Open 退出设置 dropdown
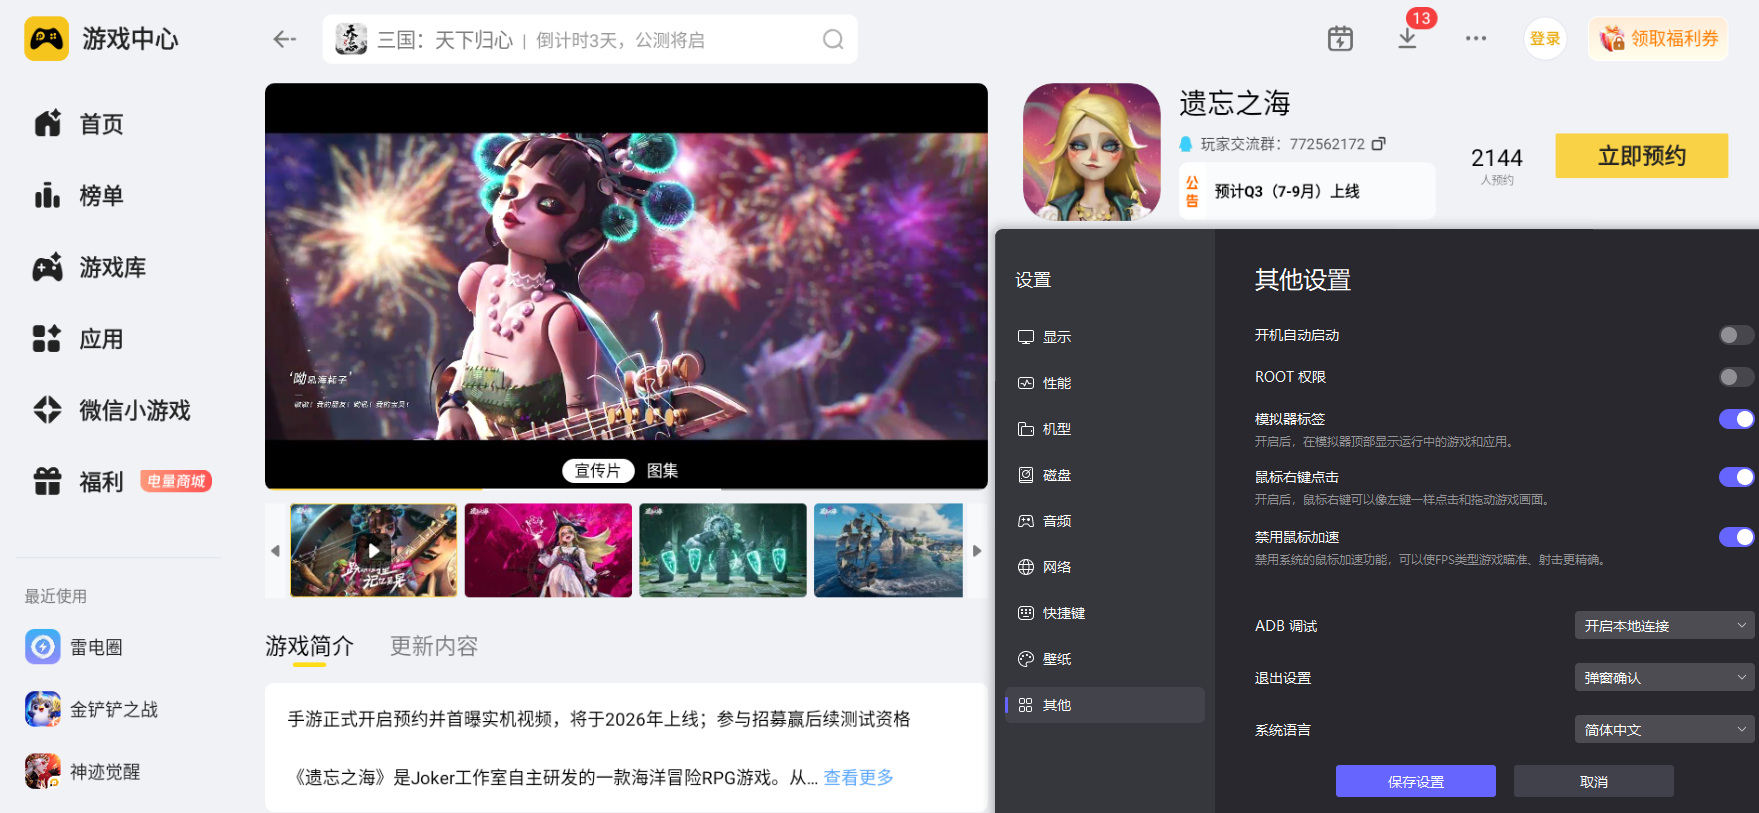The image size is (1759, 813). point(1664,678)
